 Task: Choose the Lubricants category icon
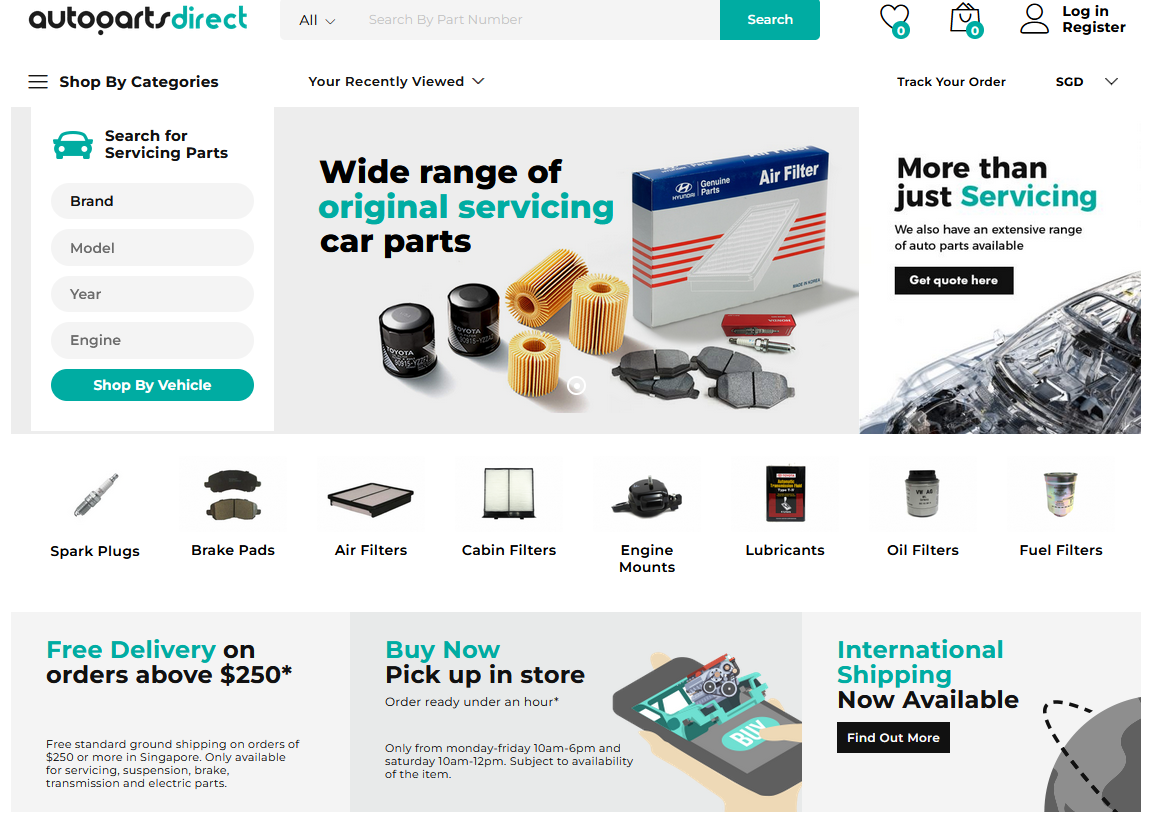coord(785,493)
